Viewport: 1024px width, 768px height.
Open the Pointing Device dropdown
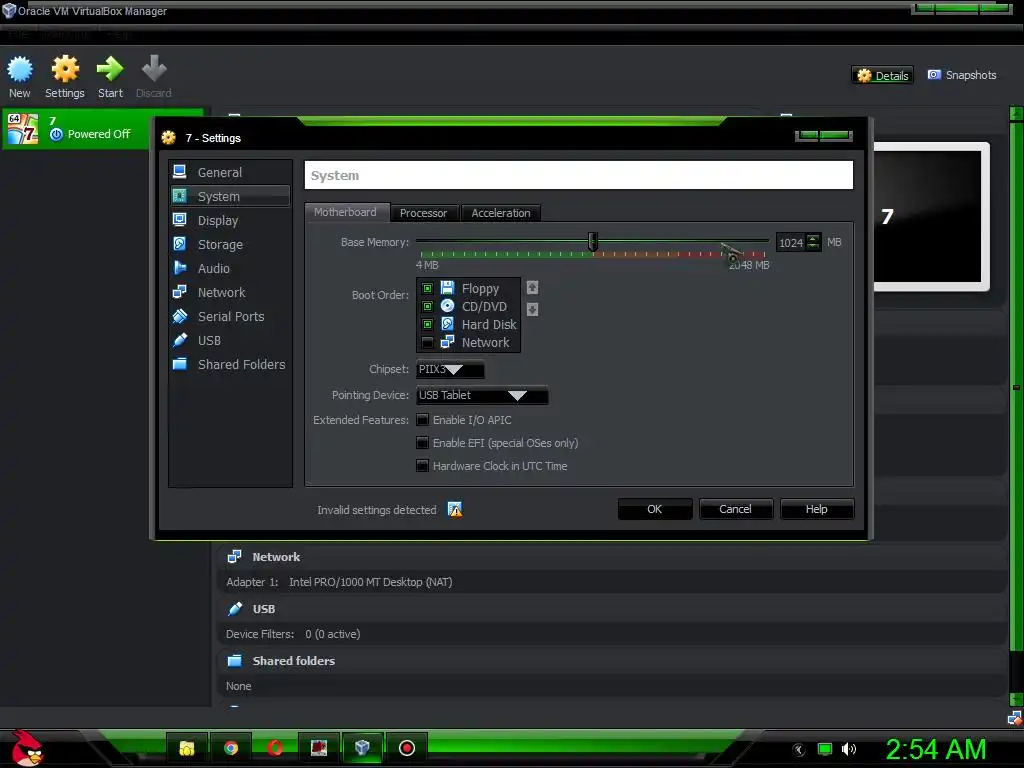[482, 395]
